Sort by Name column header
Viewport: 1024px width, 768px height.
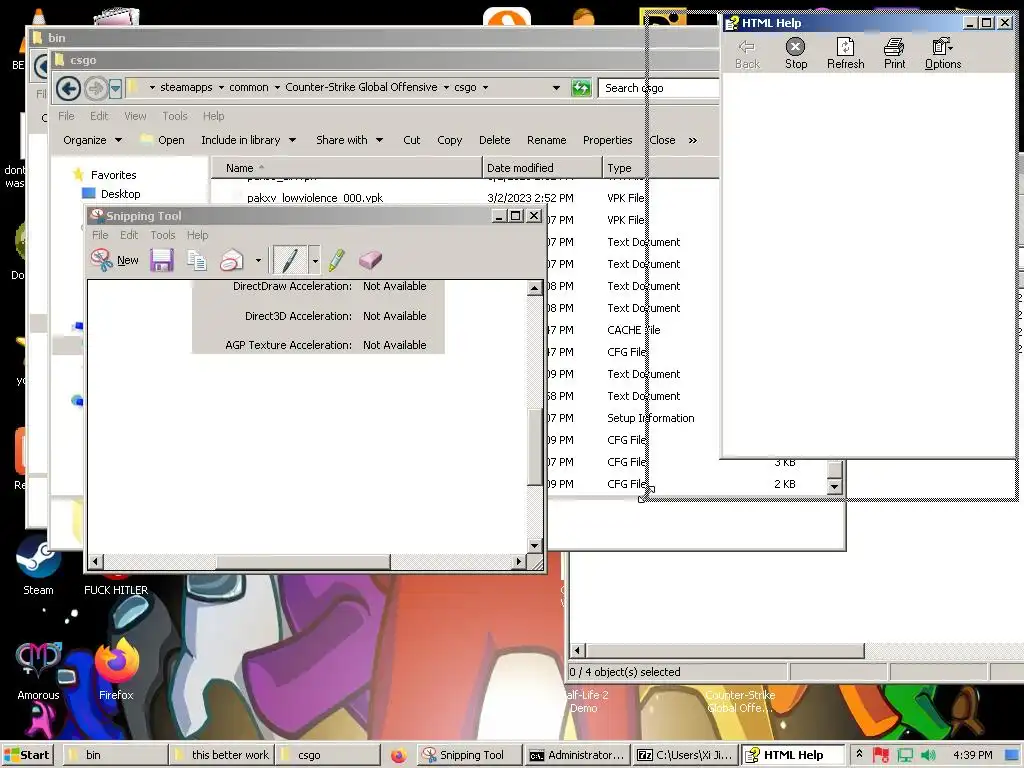[346, 168]
